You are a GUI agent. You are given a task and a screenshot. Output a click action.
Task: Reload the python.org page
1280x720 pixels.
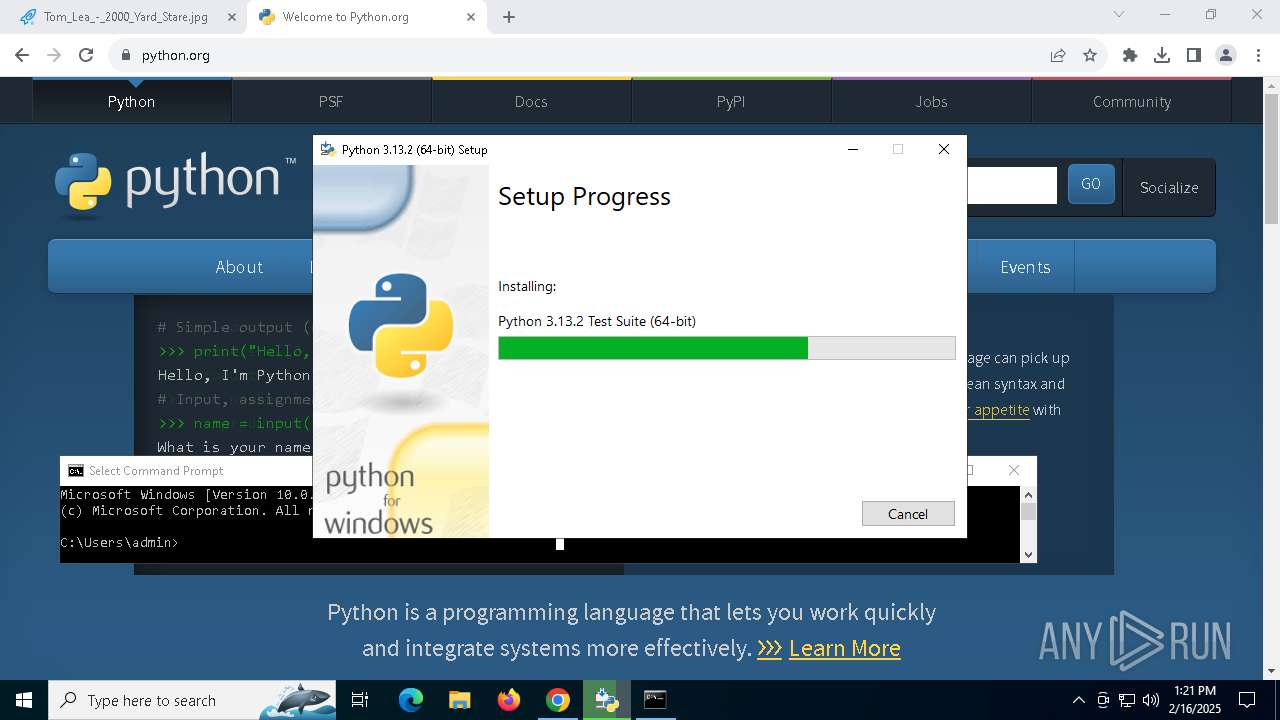(x=86, y=55)
